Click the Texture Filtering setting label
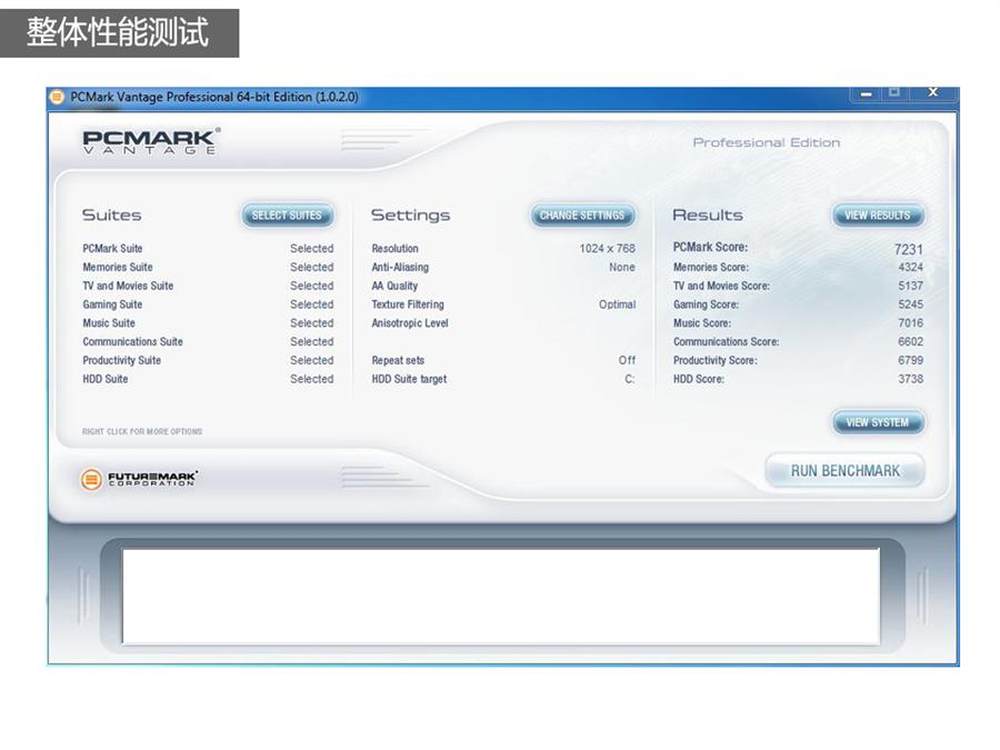Viewport: 1000px width, 750px height. (x=408, y=304)
